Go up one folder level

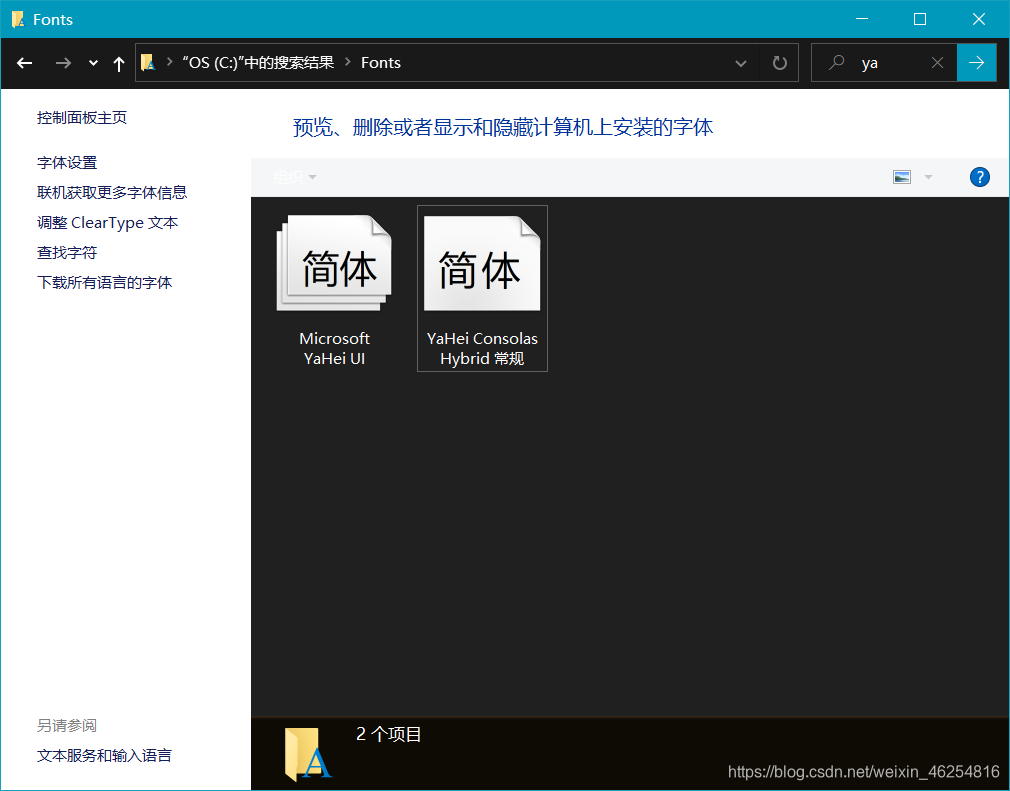click(119, 63)
